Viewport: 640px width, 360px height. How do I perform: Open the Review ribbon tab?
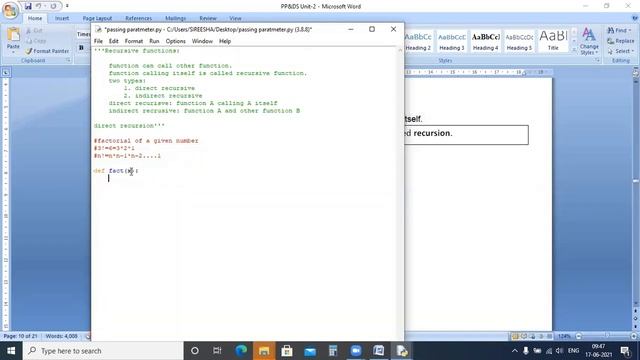(x=208, y=18)
